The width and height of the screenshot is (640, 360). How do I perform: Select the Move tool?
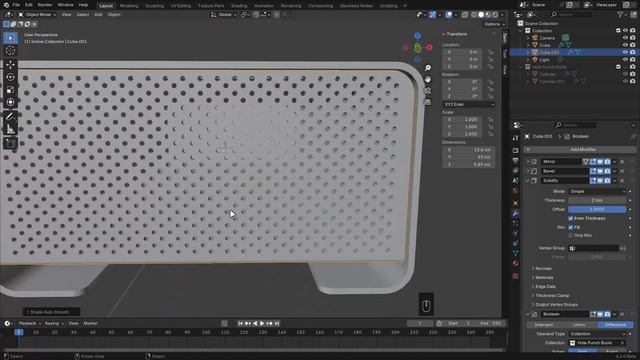tap(11, 64)
